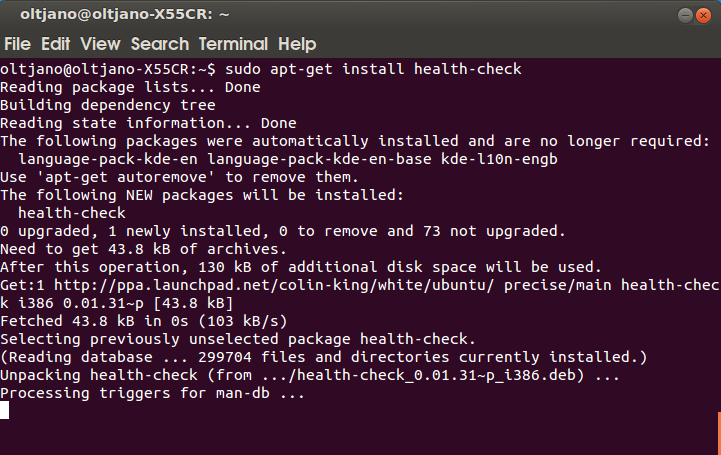721x455 pixels.
Task: Click the 'Processing triggers for man-db' line
Action: pos(152,393)
